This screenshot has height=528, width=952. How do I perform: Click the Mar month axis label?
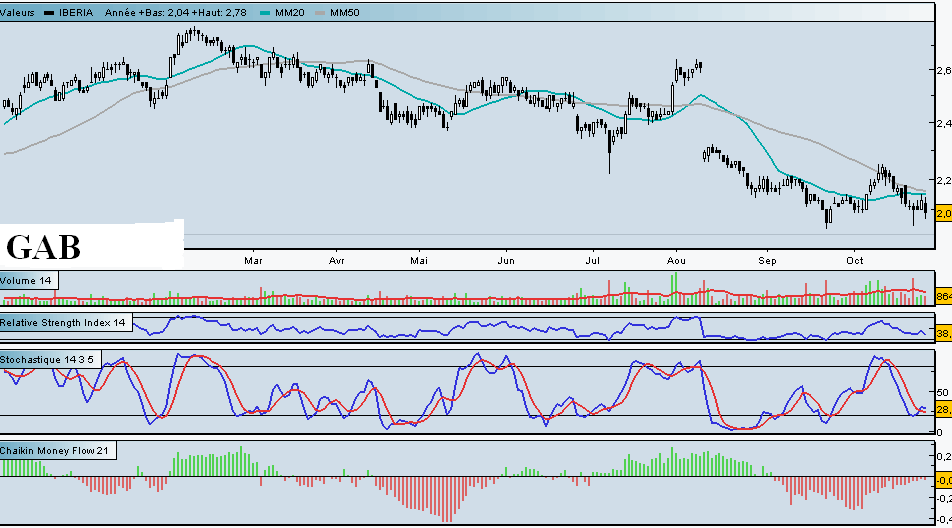pyautogui.click(x=253, y=261)
